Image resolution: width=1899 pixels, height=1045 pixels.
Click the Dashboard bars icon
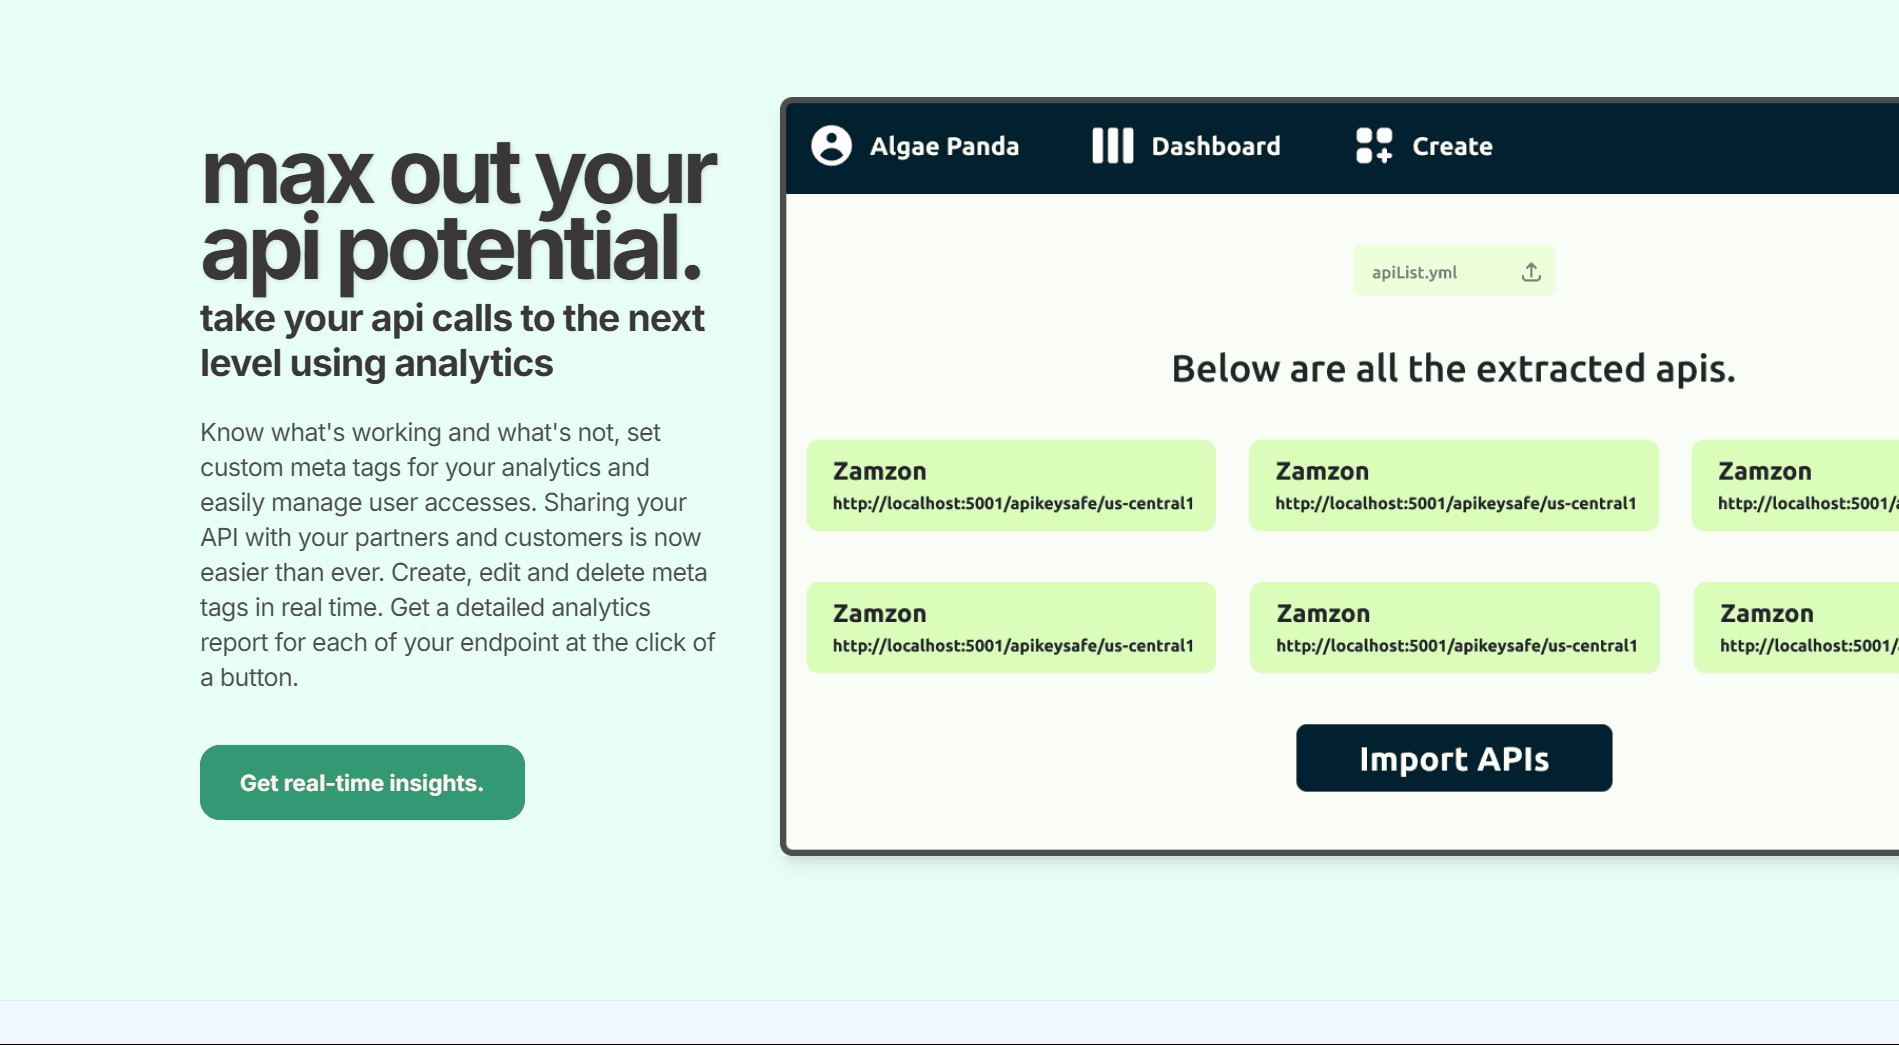[x=1112, y=146]
